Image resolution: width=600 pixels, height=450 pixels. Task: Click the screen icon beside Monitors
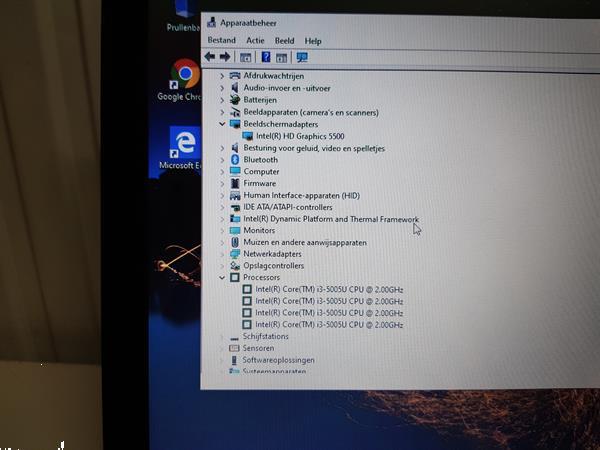coord(235,230)
